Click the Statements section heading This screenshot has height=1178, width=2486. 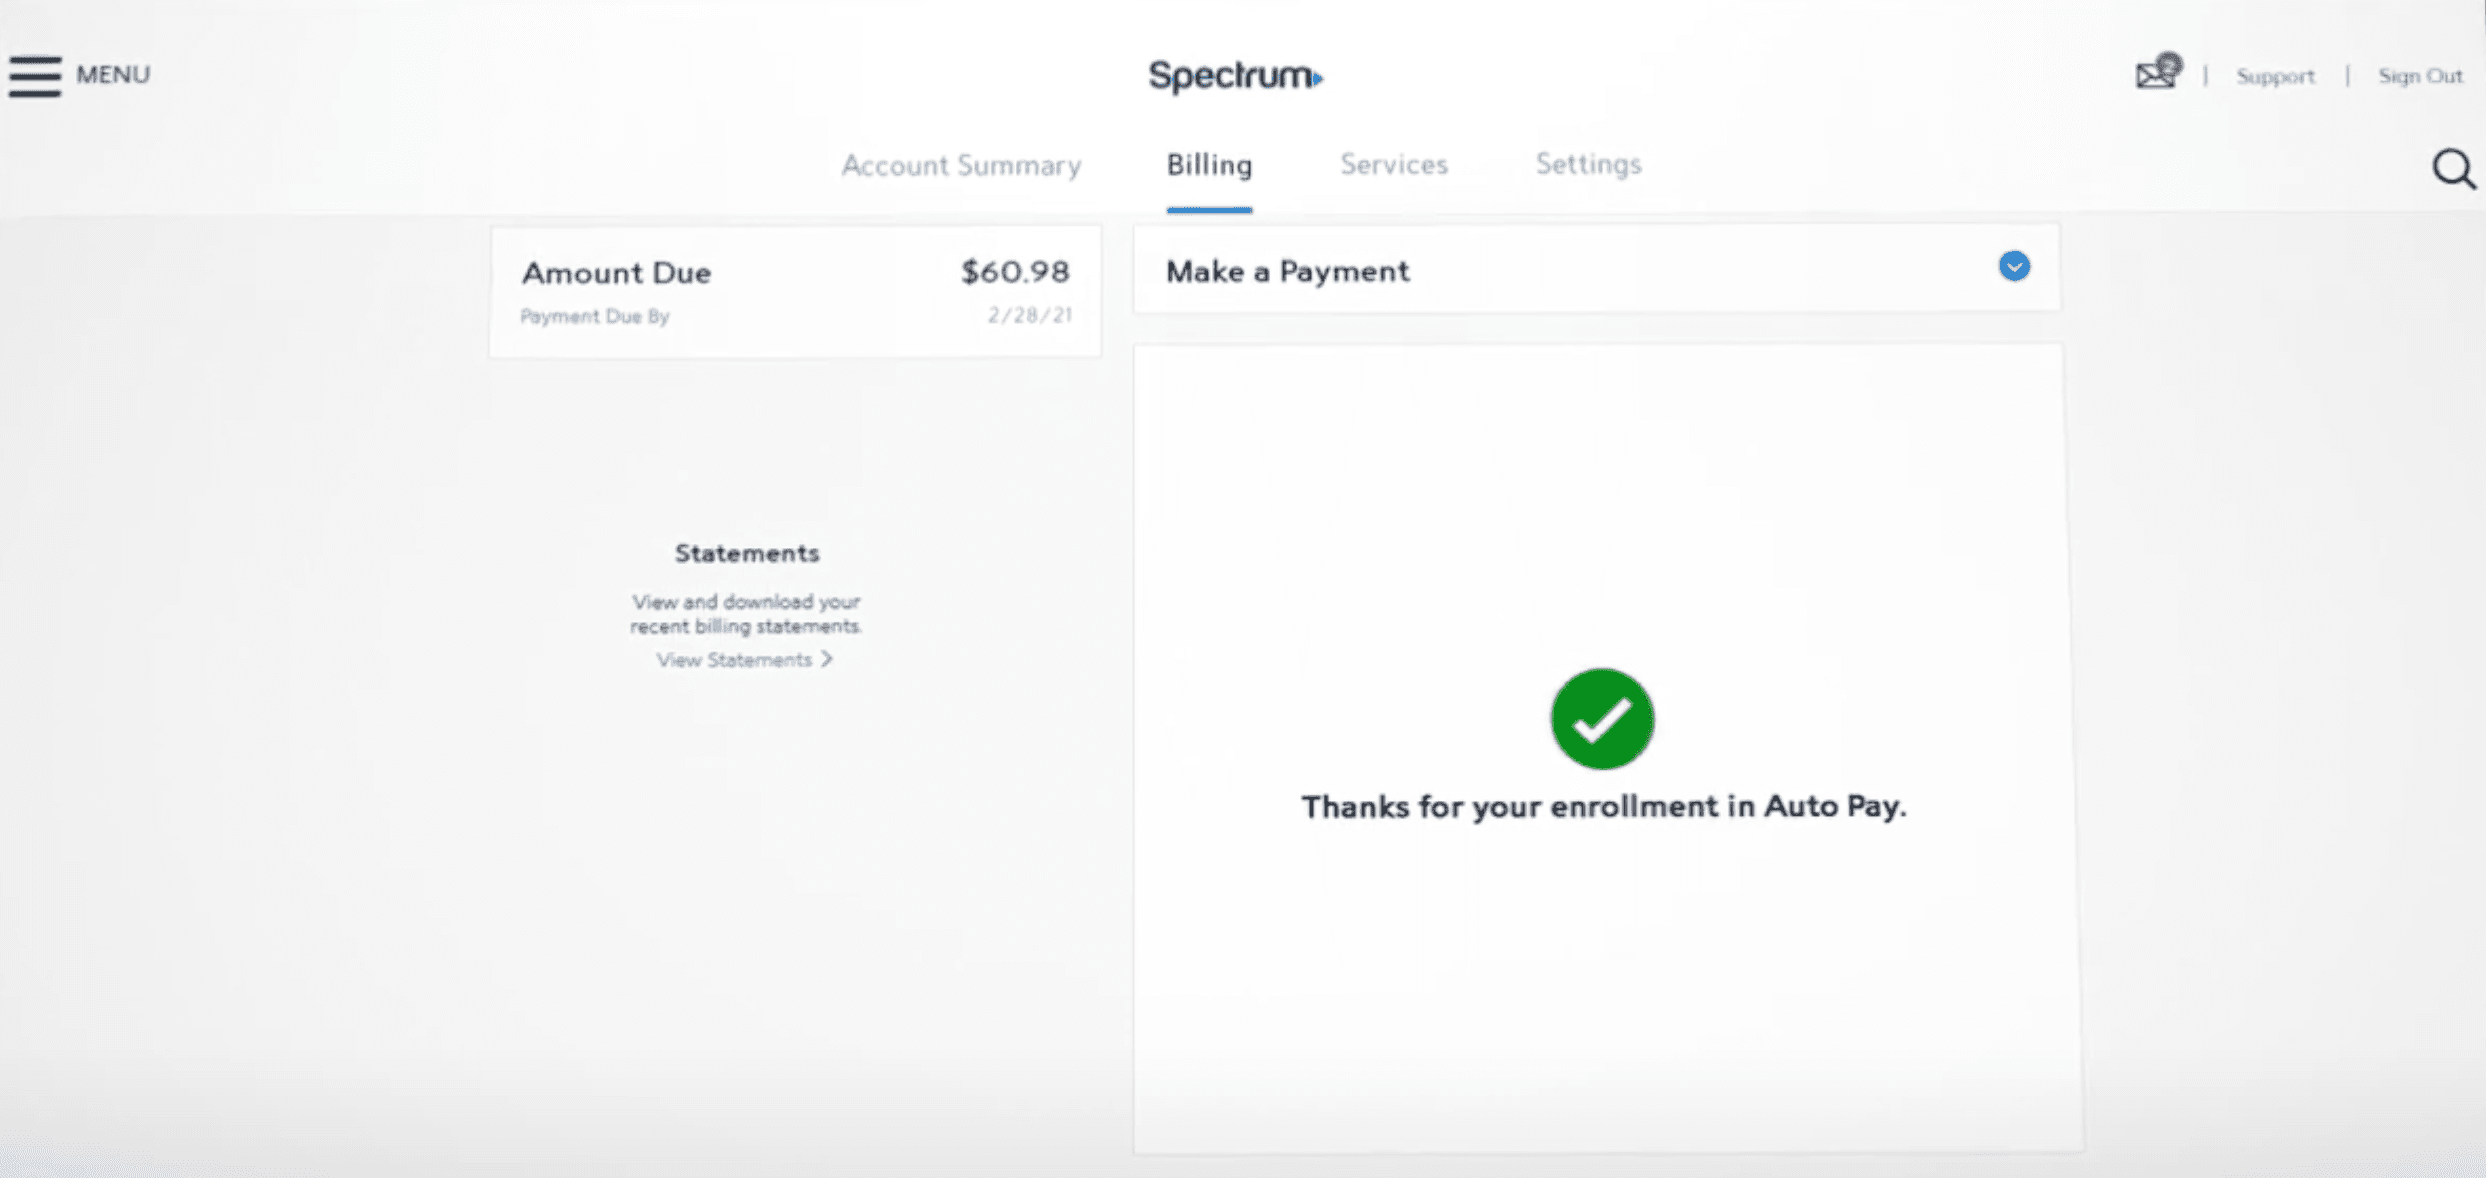click(x=747, y=553)
